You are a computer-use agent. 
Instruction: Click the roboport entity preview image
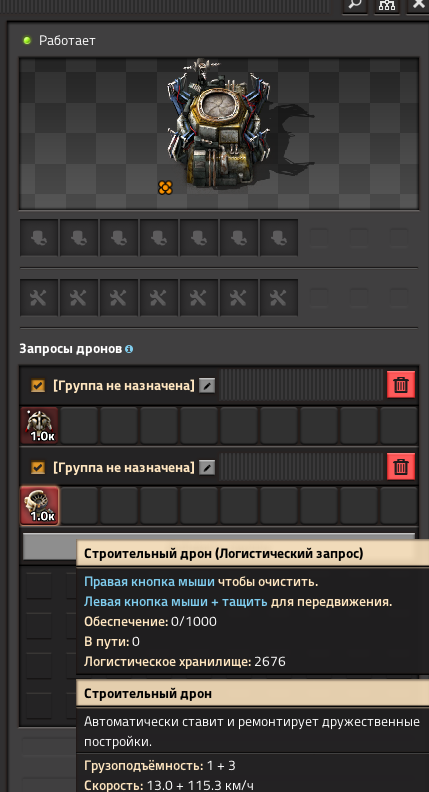click(218, 123)
